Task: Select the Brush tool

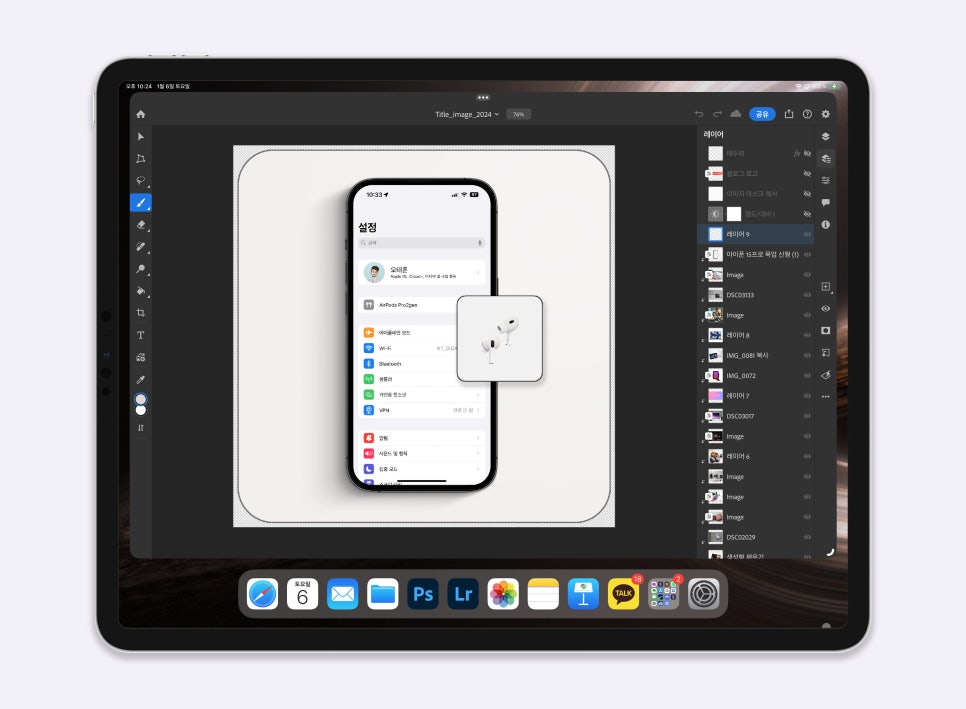Action: [140, 203]
